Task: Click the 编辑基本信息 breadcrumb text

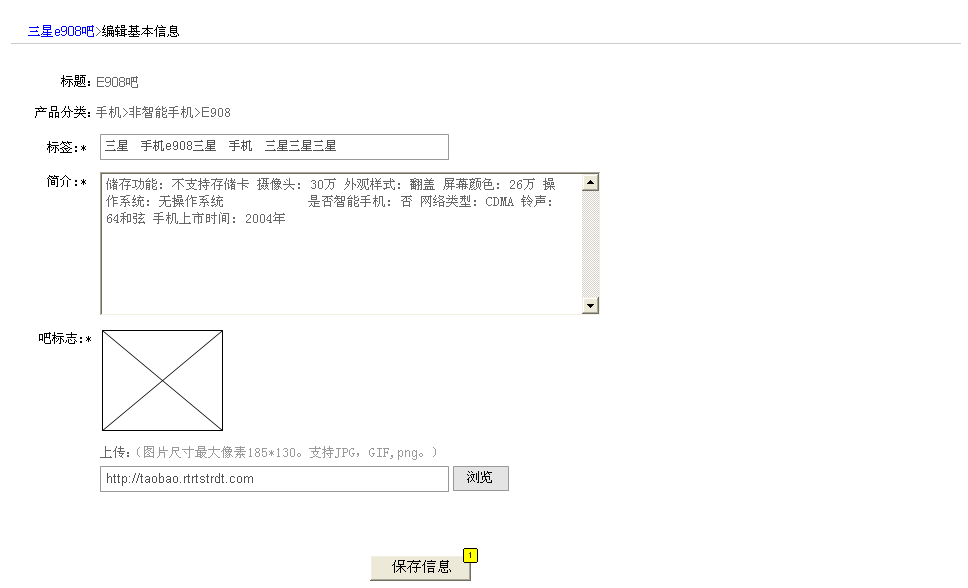Action: 141,32
